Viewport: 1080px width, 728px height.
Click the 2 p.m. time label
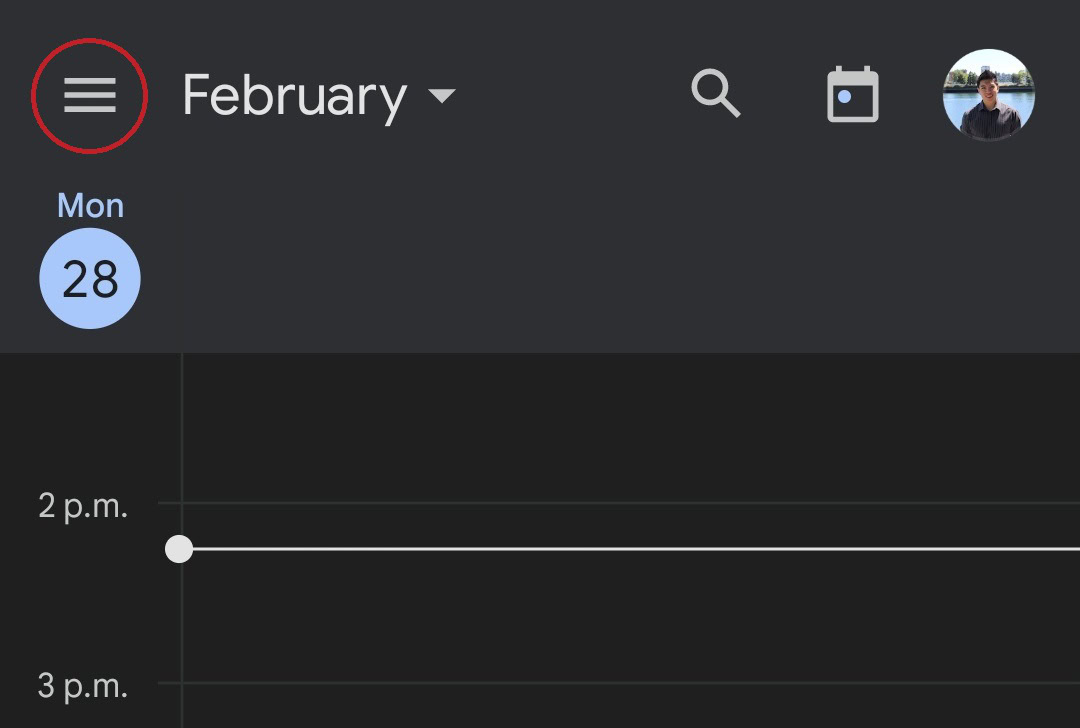pyautogui.click(x=83, y=506)
